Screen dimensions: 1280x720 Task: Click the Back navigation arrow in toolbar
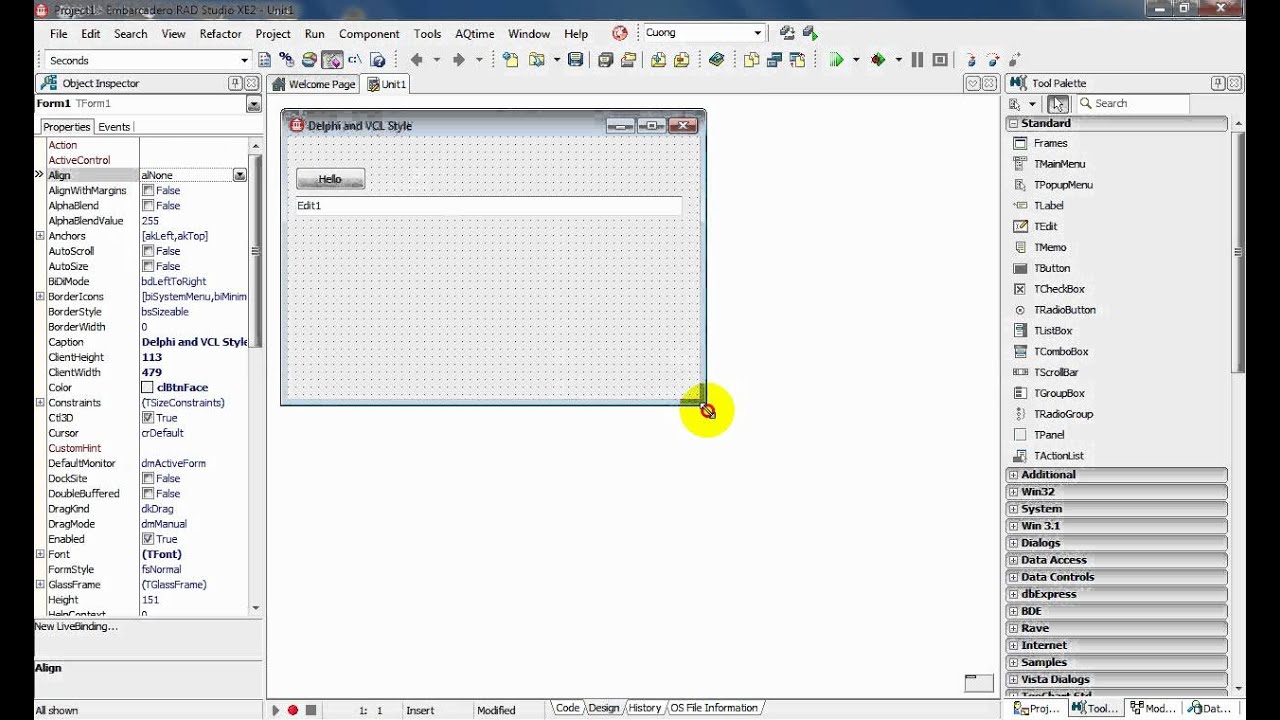[x=417, y=60]
